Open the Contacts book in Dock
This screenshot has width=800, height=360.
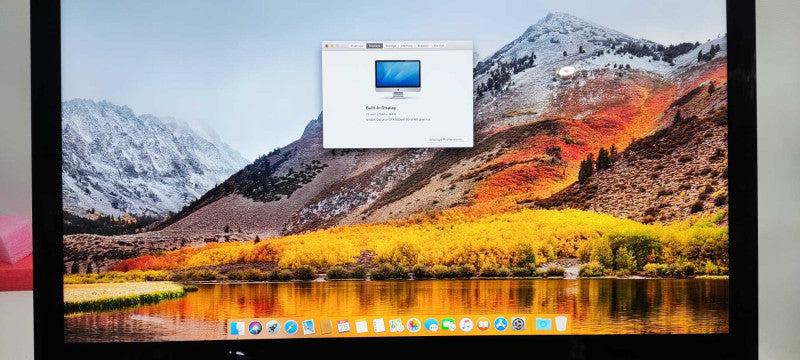tap(326, 327)
